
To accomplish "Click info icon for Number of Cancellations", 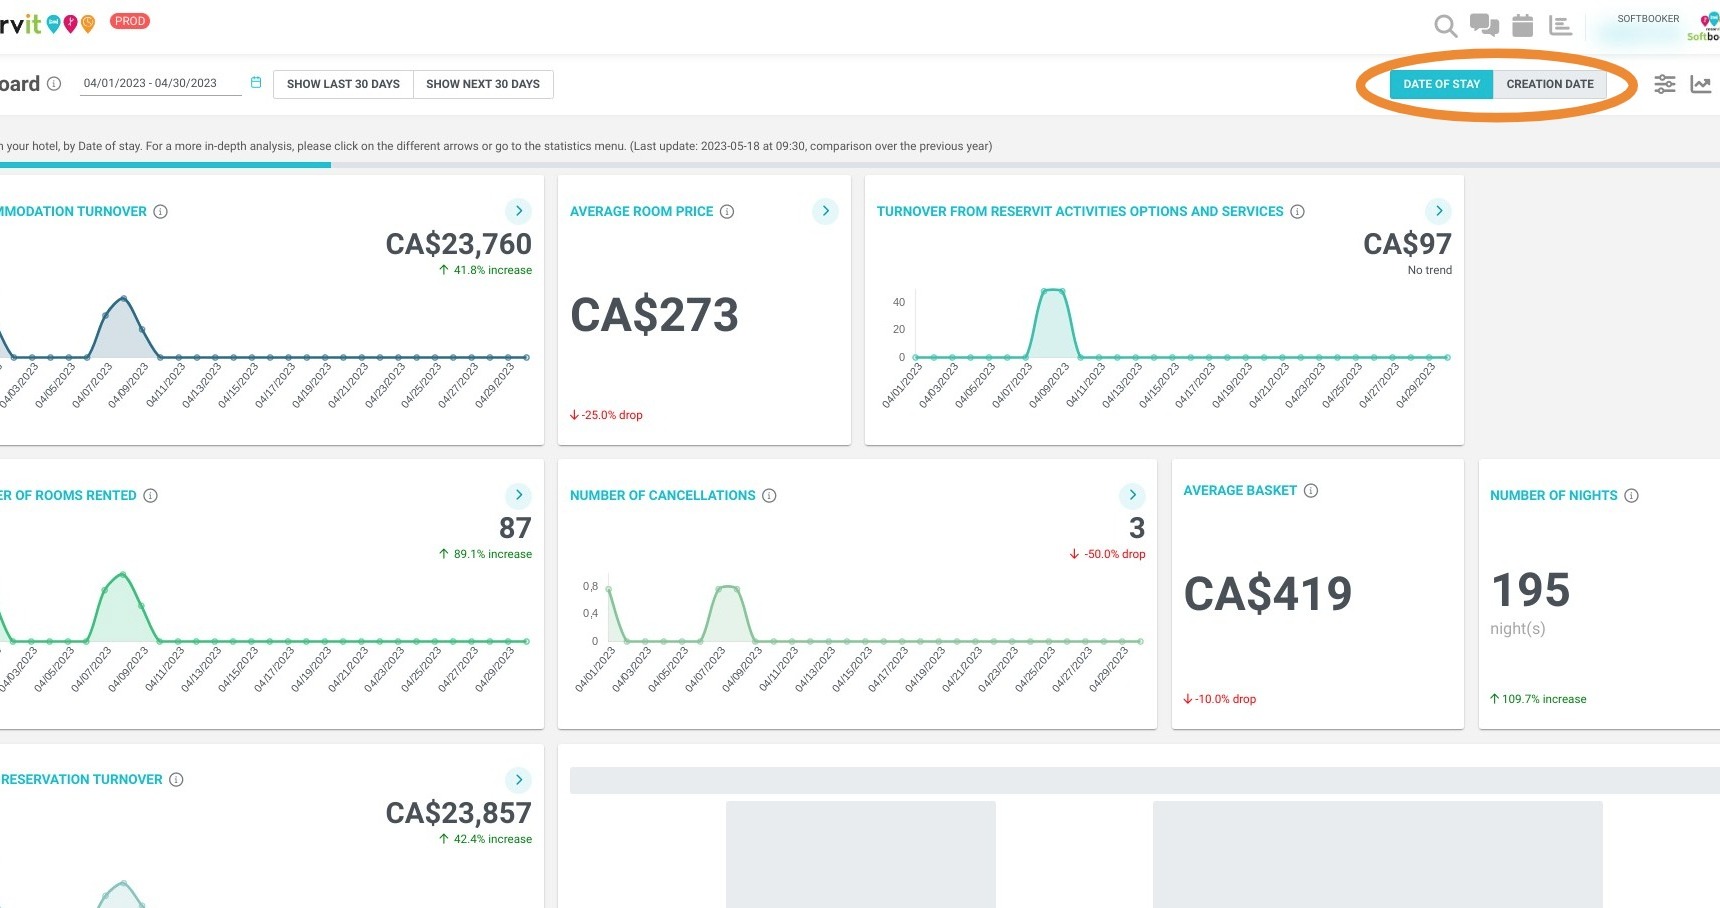I will pyautogui.click(x=769, y=496).
